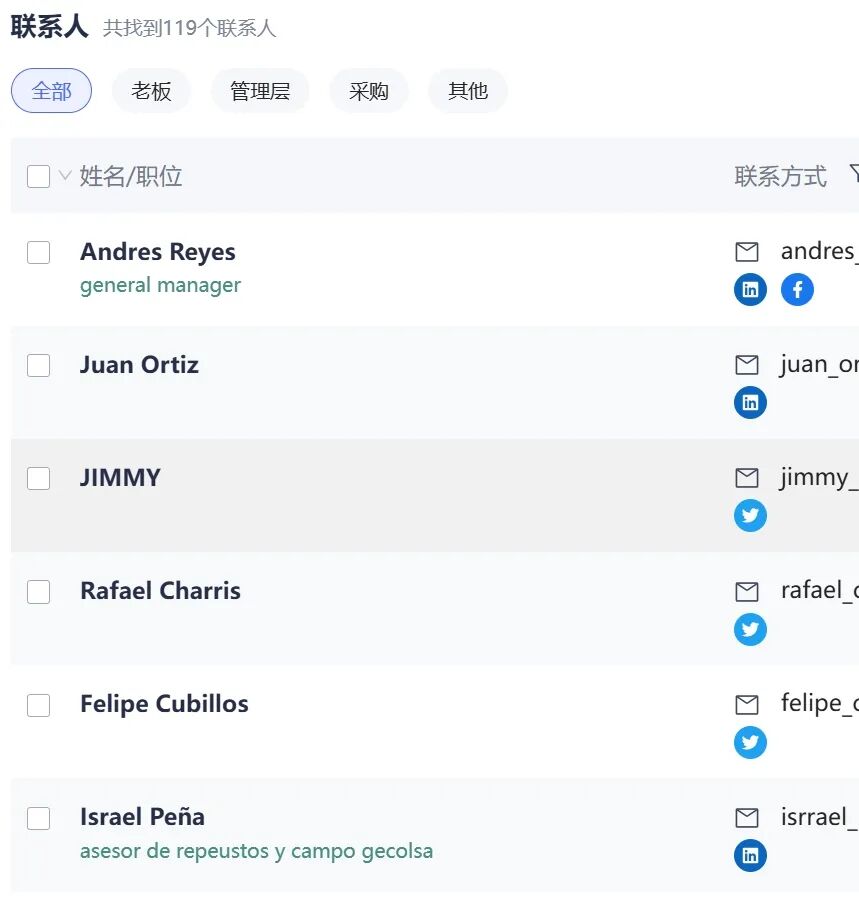Open Andres Reyes's Facebook icon
The image size is (859, 916).
[x=797, y=289]
